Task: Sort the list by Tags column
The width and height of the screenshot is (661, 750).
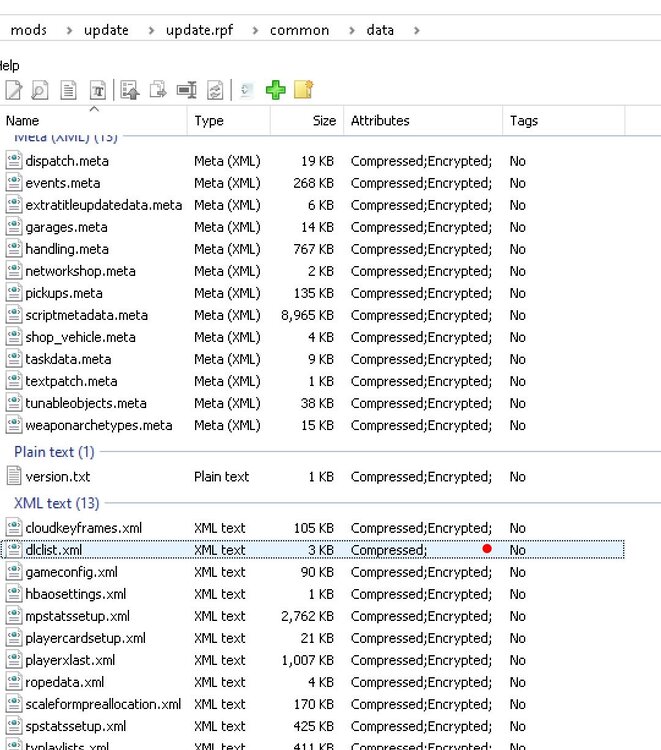Action: pyautogui.click(x=564, y=121)
